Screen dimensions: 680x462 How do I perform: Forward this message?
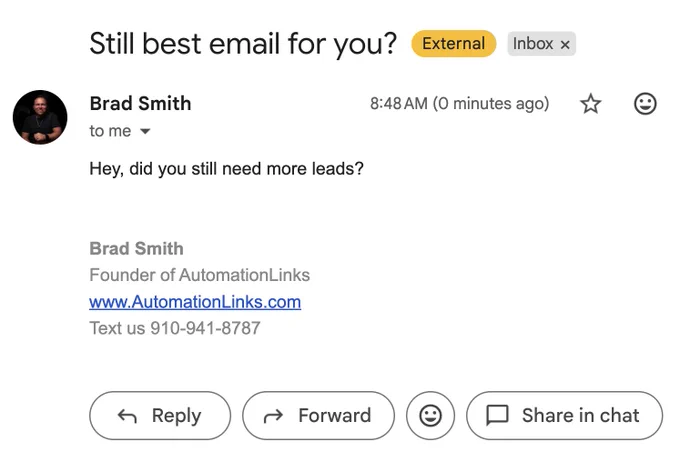click(x=318, y=416)
